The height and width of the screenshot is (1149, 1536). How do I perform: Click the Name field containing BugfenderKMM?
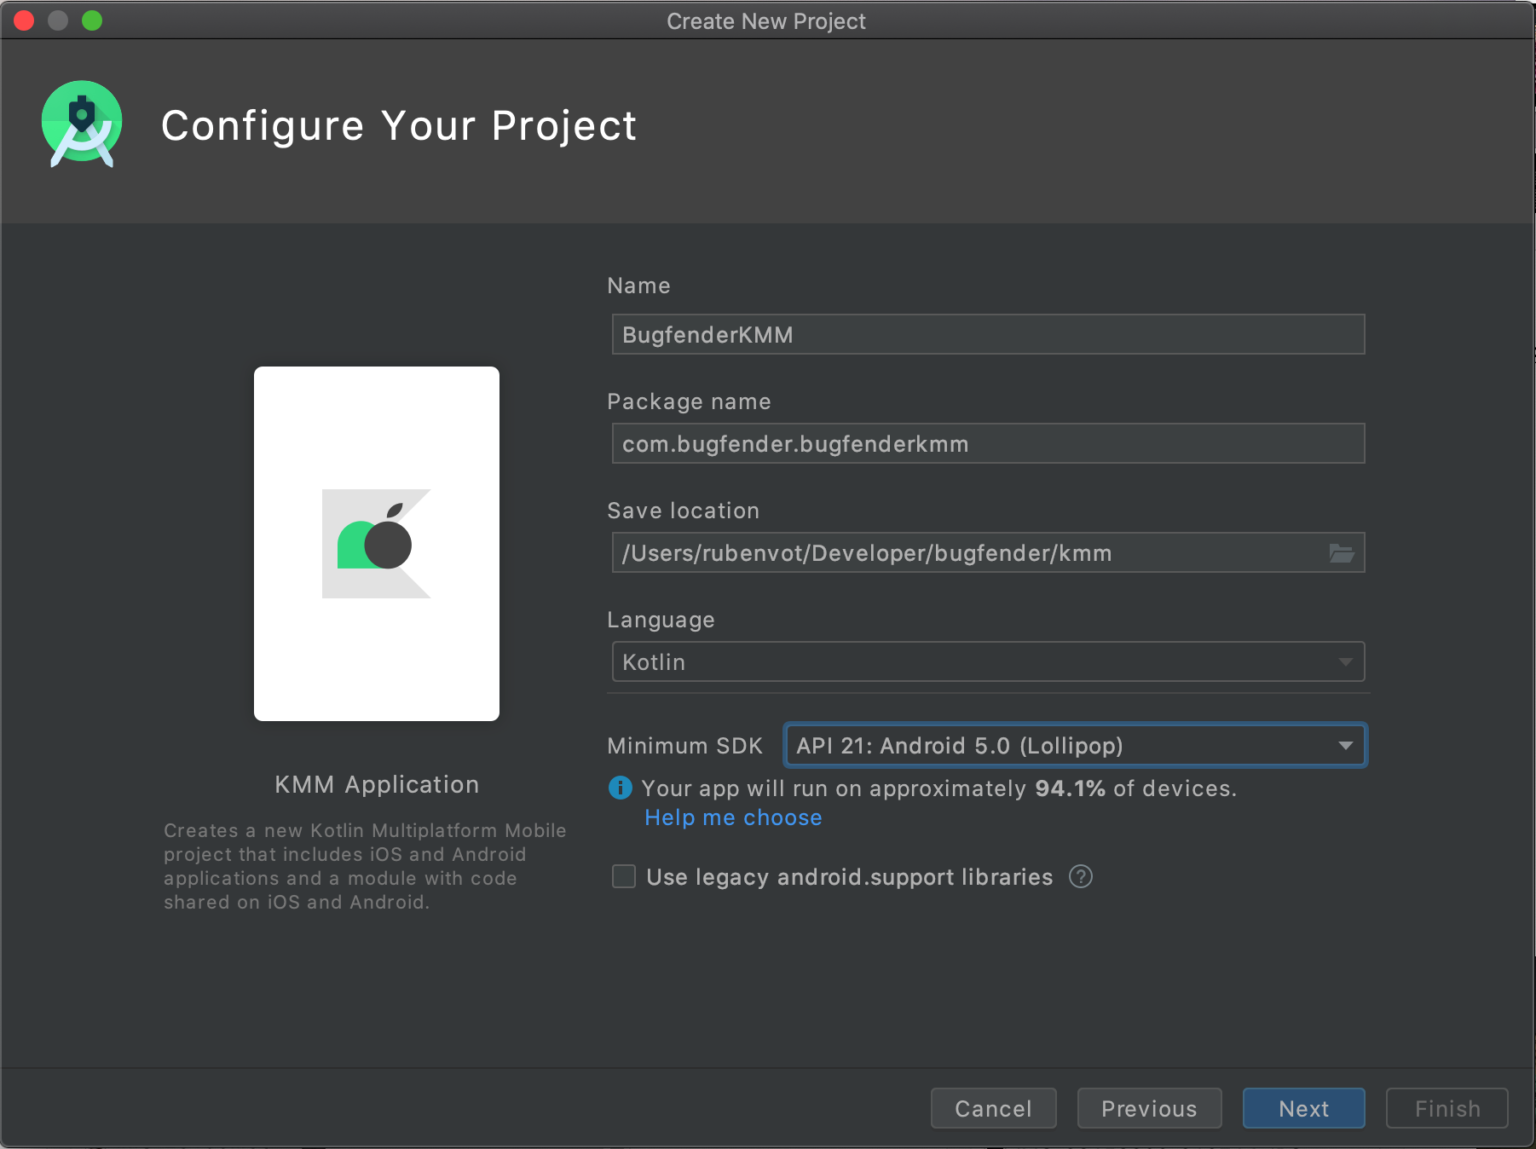click(987, 334)
